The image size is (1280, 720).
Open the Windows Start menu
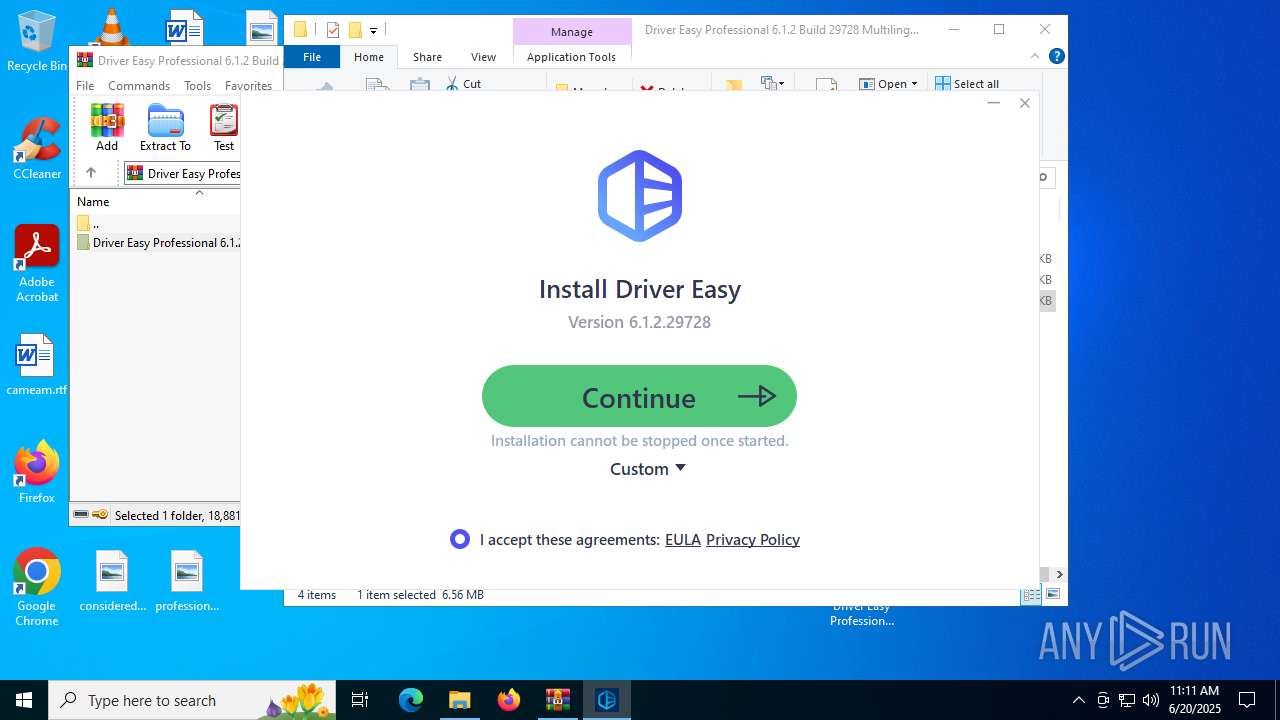(x=24, y=700)
